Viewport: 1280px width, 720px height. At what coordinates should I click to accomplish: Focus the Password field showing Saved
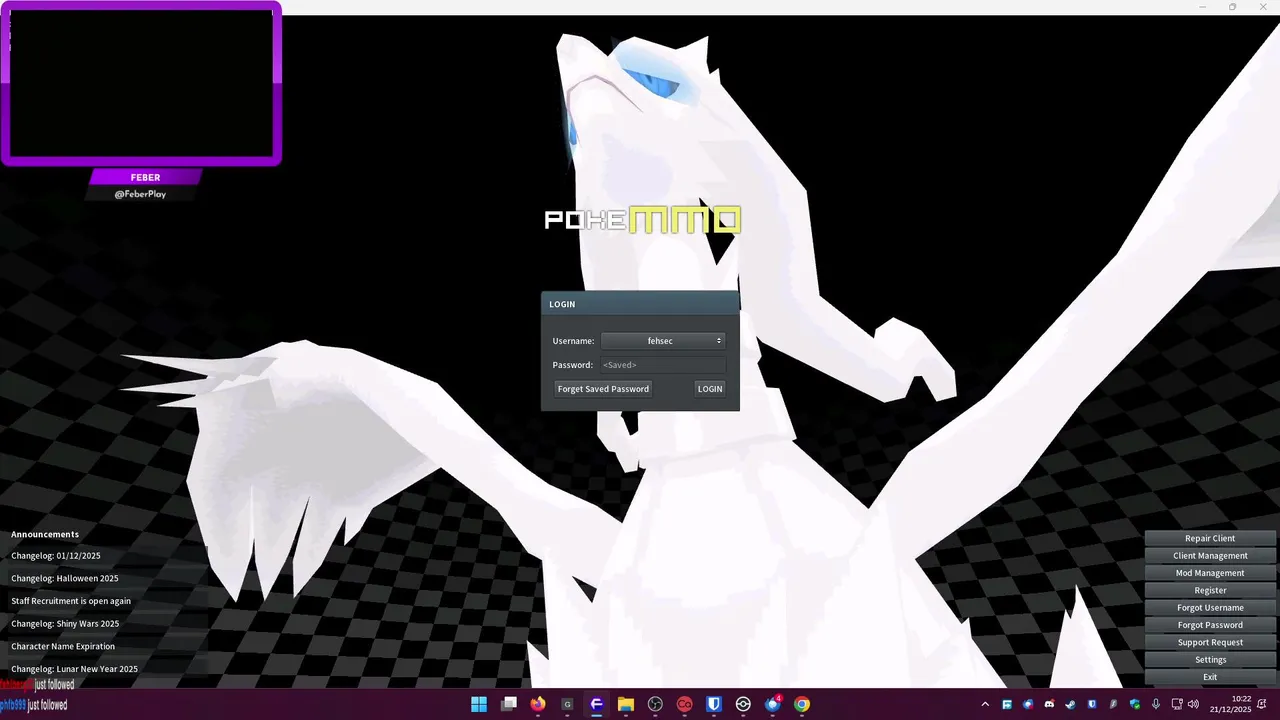(x=663, y=365)
